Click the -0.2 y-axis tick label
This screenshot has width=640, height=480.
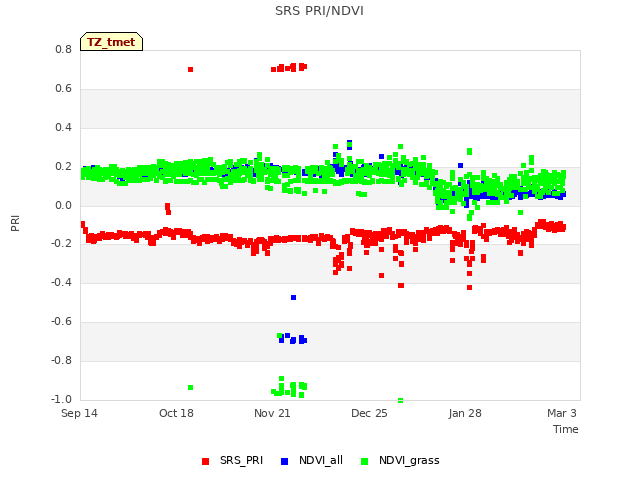click(61, 244)
